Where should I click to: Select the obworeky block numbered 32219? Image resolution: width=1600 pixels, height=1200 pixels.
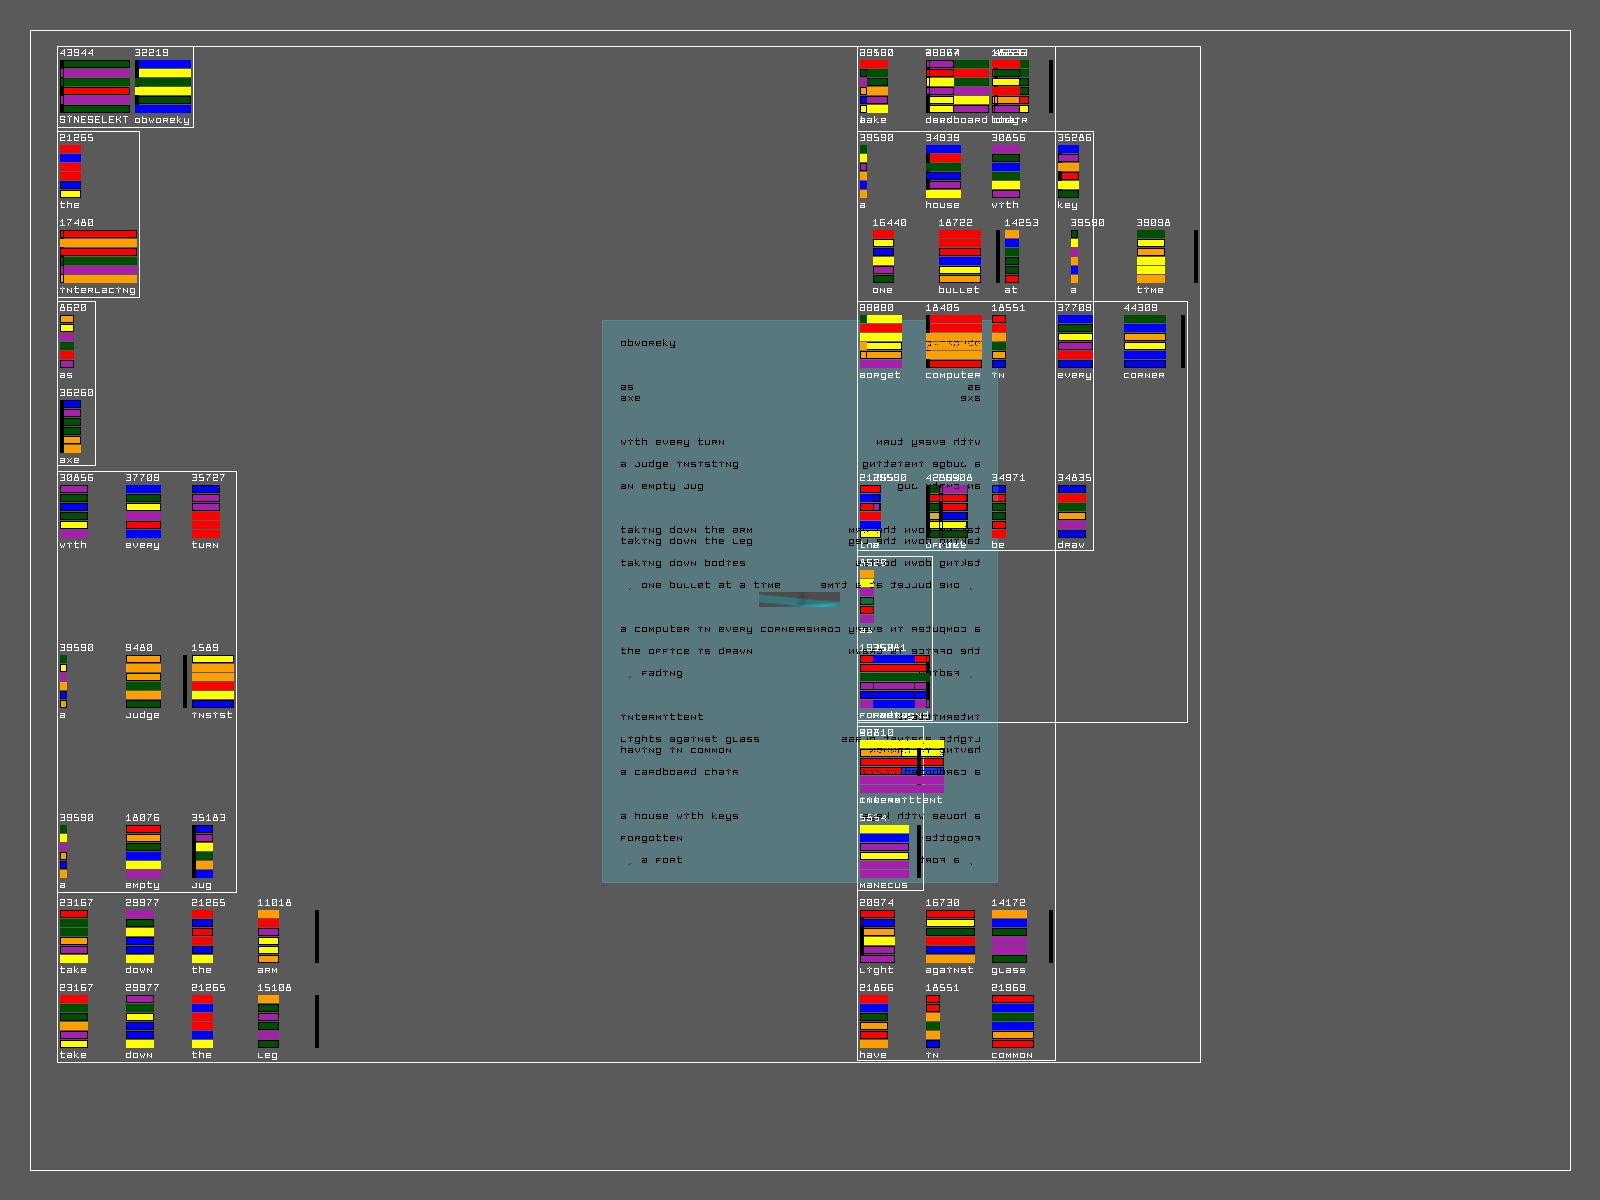(x=163, y=86)
